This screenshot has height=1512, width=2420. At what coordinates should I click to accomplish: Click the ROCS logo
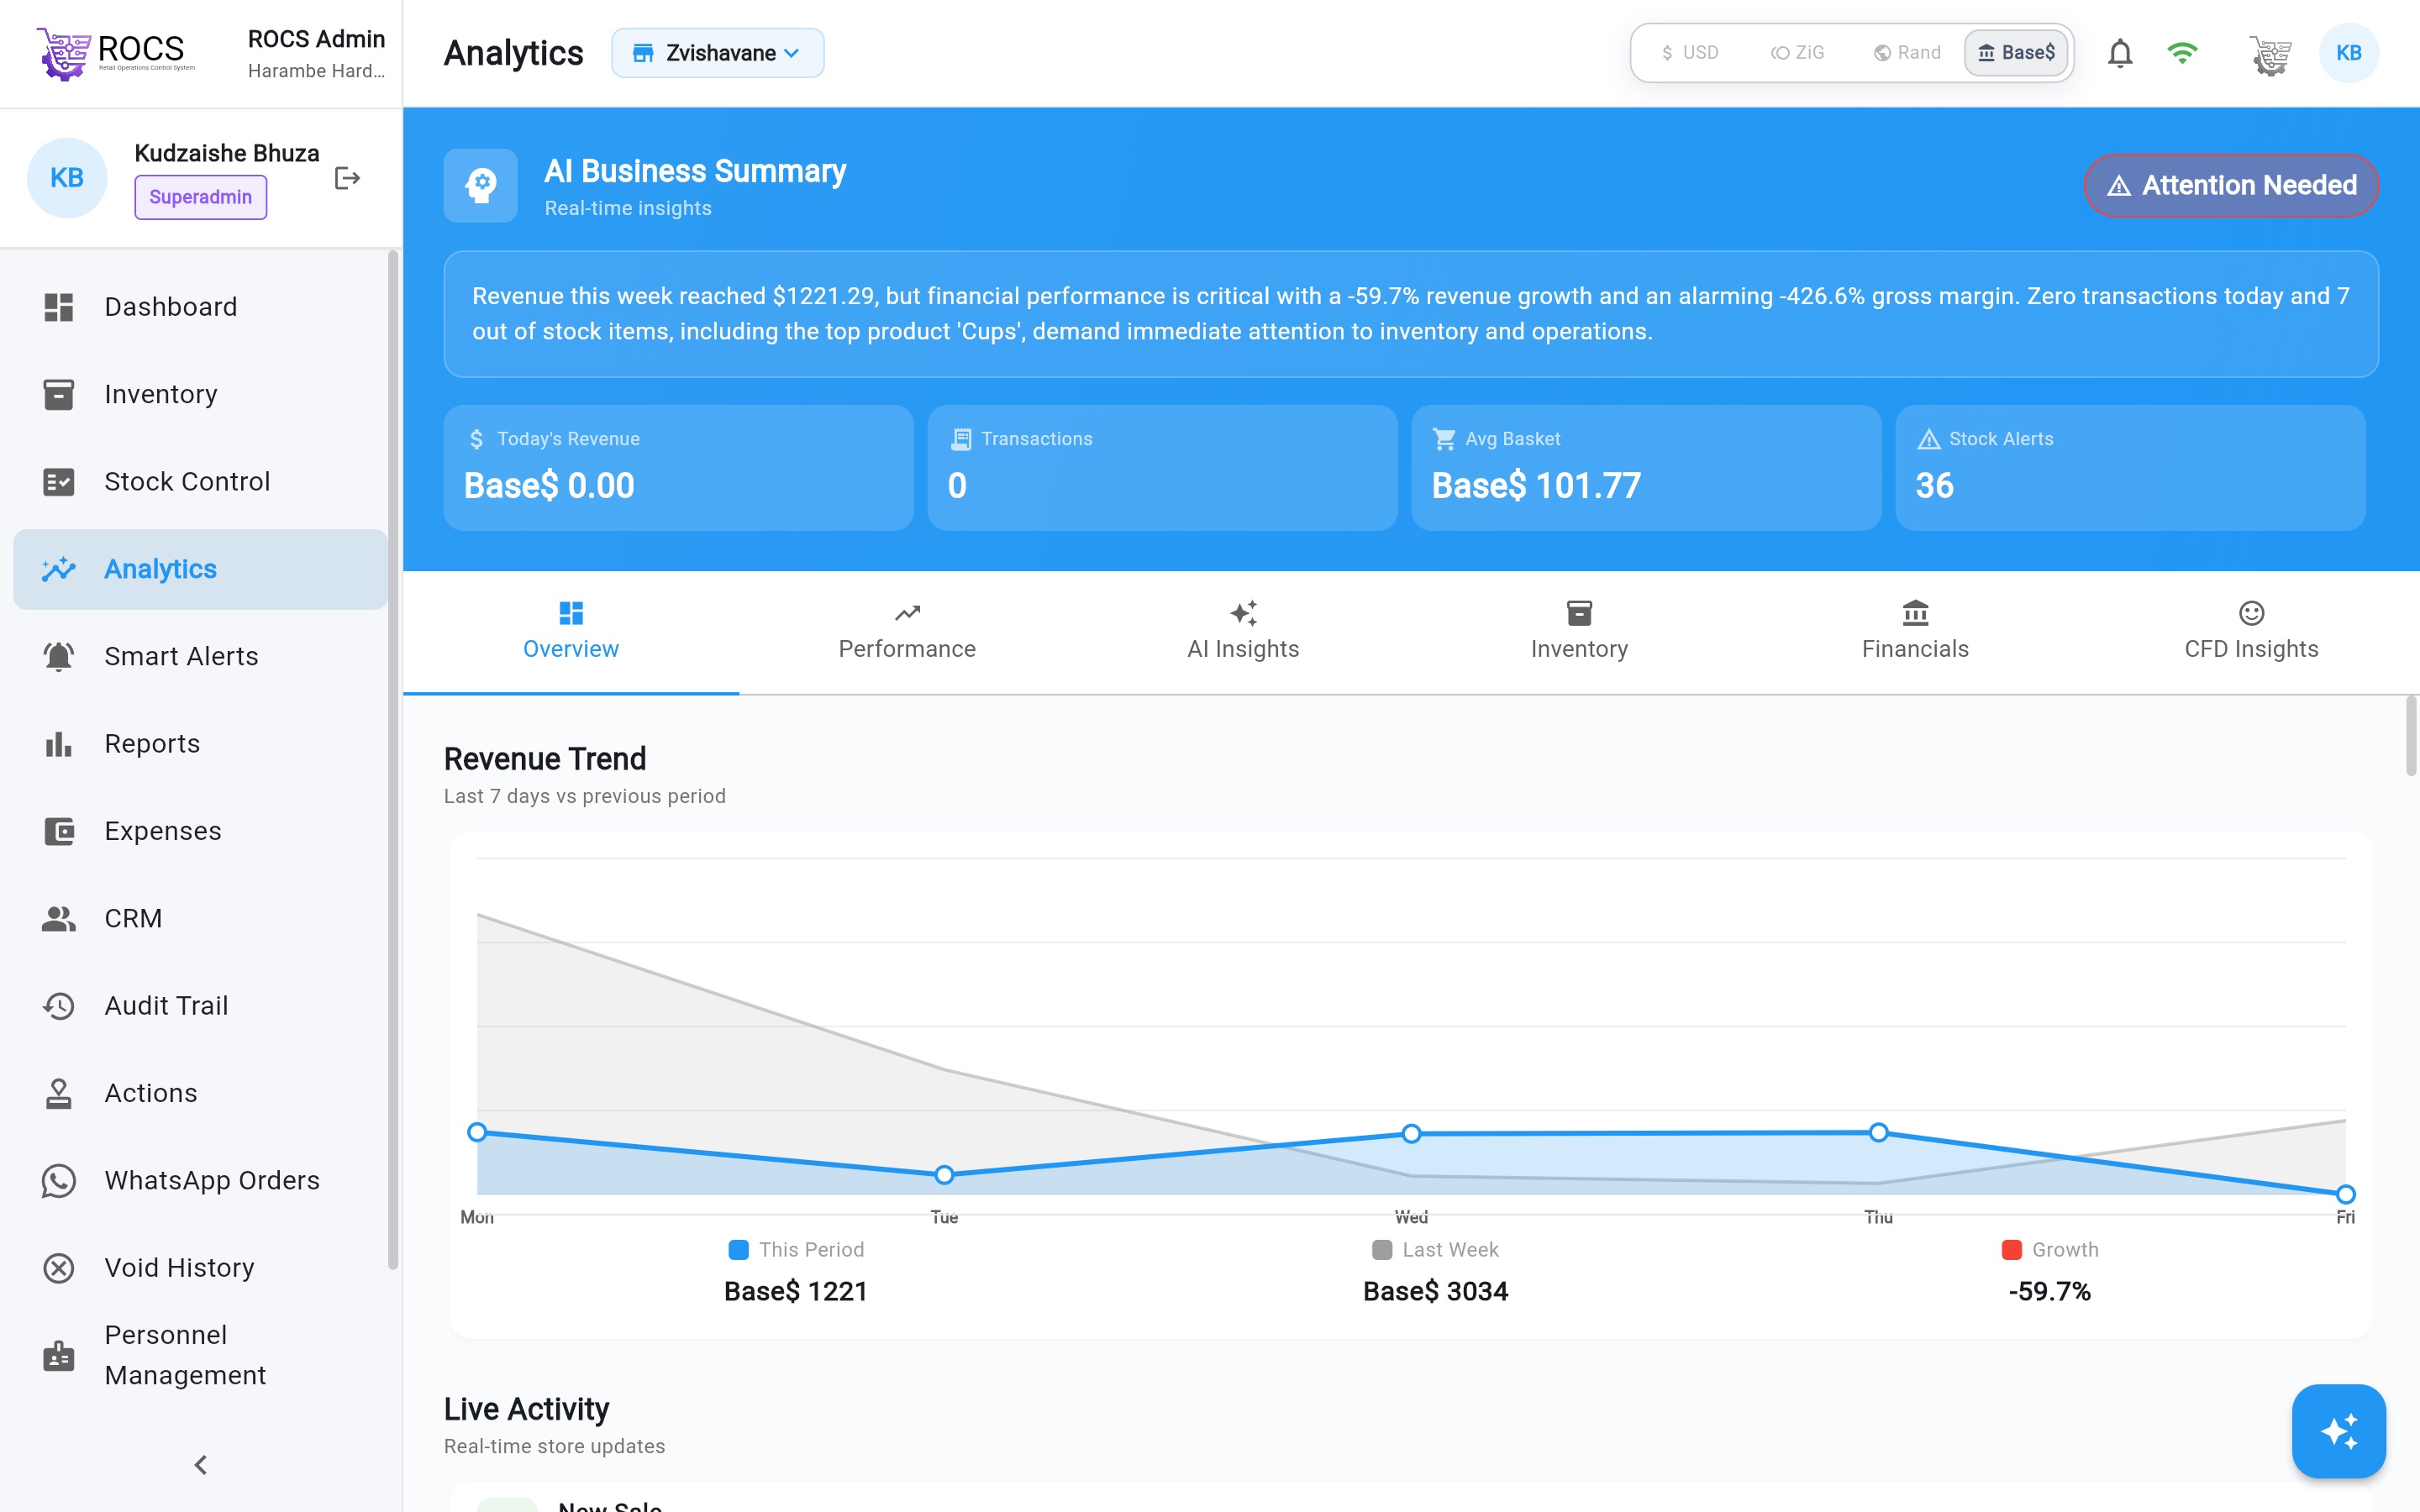click(115, 52)
